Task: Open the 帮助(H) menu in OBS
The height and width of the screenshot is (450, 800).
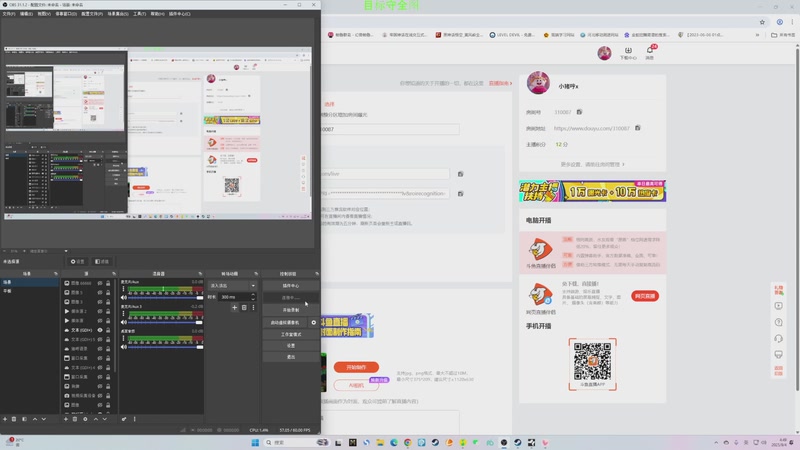Action: [157, 14]
